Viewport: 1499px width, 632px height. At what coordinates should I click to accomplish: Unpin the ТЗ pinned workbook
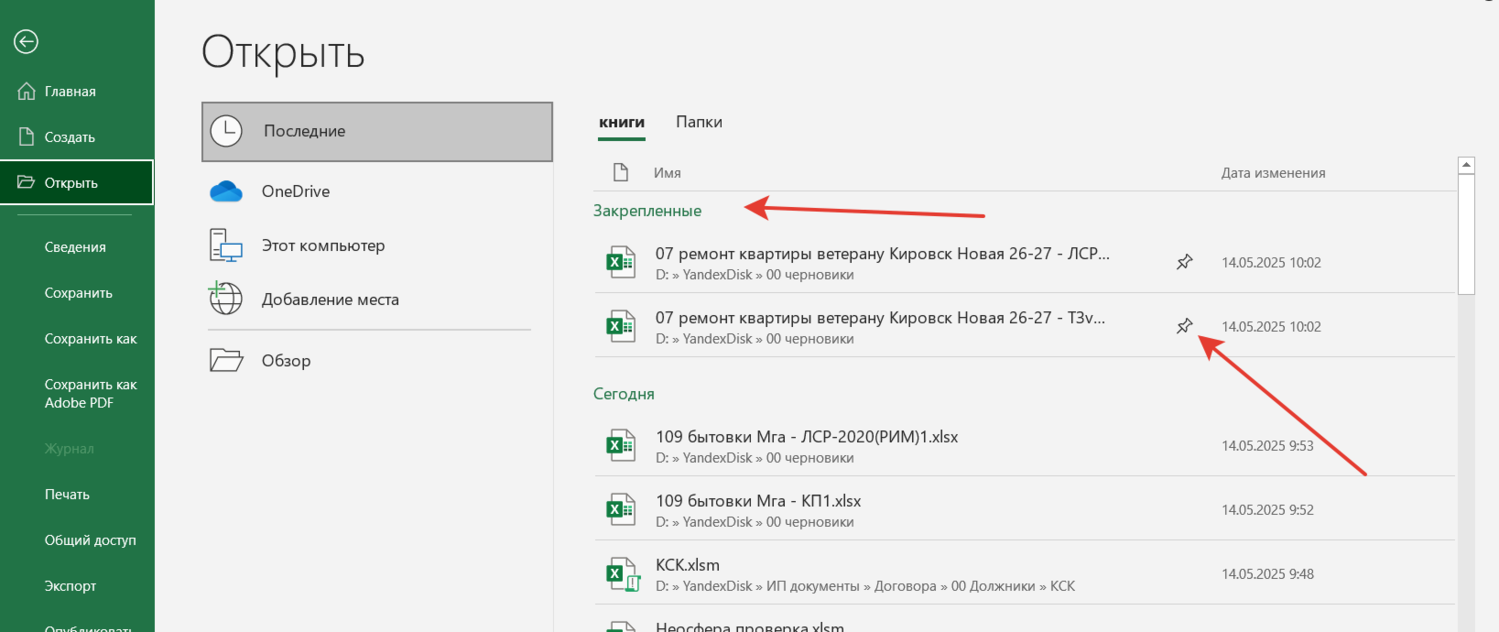click(x=1184, y=326)
